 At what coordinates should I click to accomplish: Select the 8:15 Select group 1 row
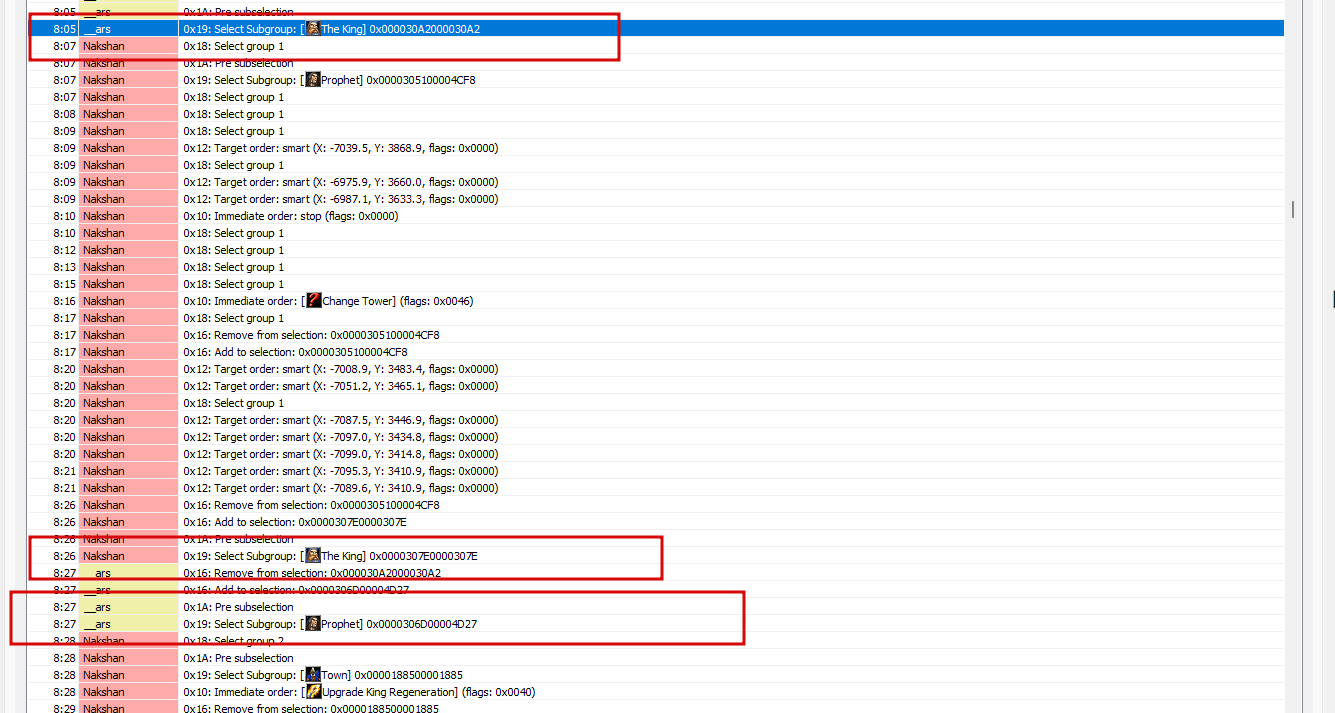(656, 284)
